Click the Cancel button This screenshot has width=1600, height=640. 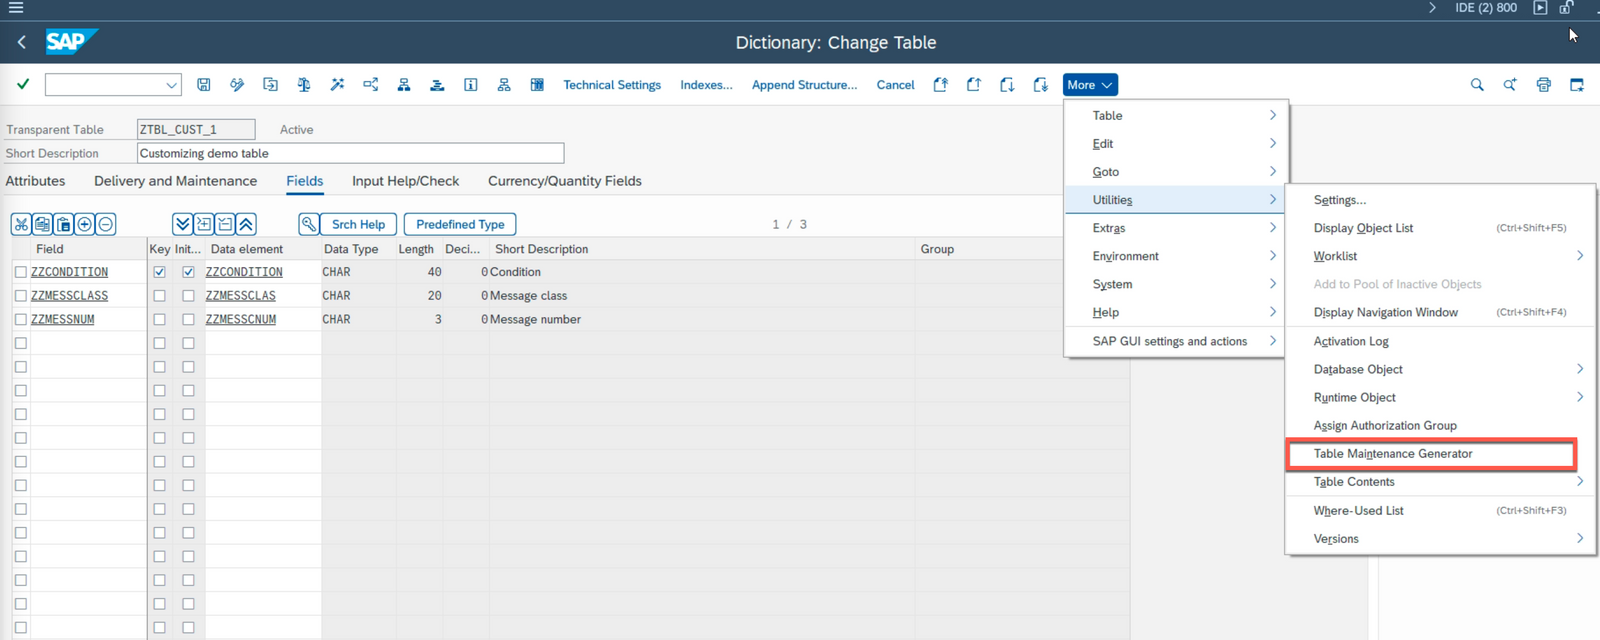[x=895, y=85]
